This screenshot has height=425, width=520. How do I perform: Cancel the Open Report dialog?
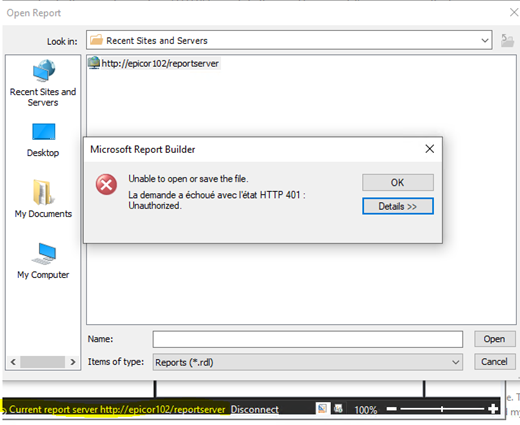click(x=494, y=362)
